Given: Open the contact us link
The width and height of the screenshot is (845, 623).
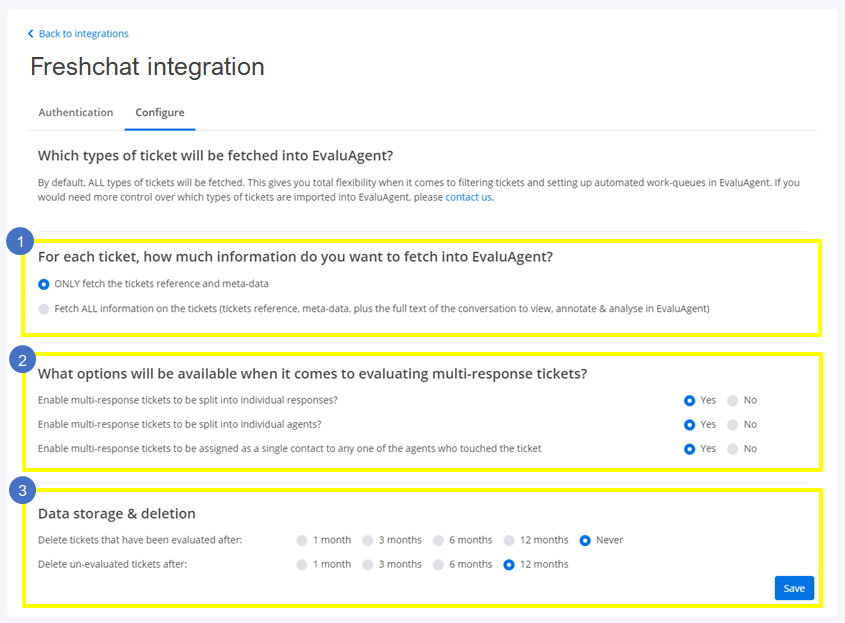Looking at the screenshot, I should (x=468, y=197).
